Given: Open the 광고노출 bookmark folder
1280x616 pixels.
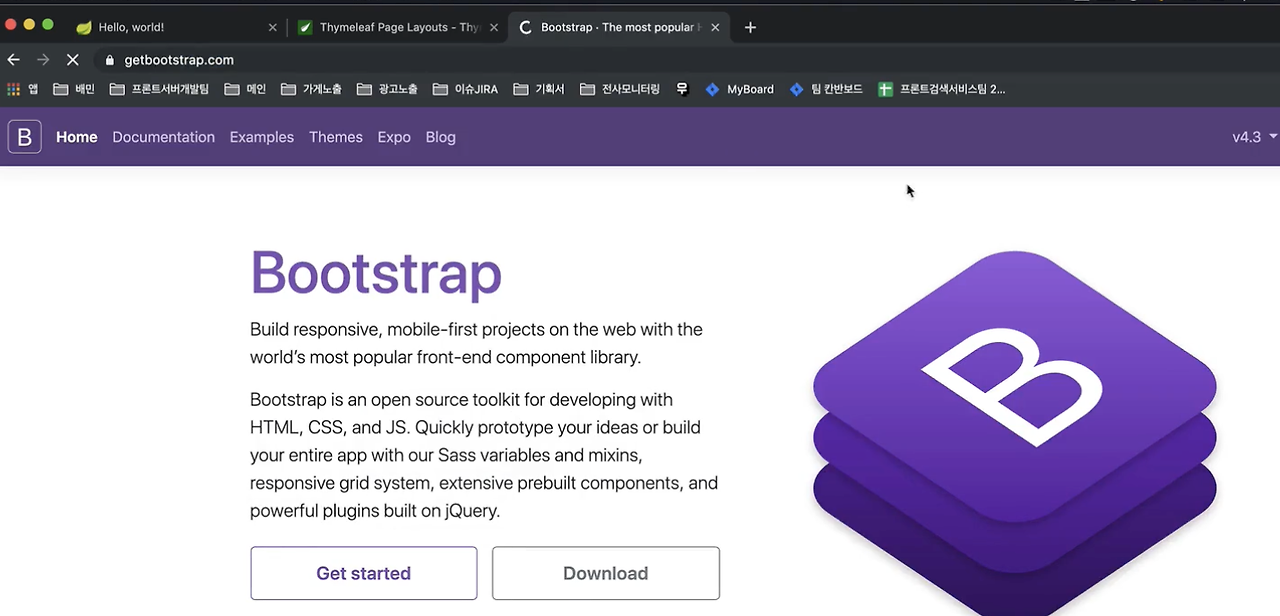Looking at the screenshot, I should click(x=387, y=89).
